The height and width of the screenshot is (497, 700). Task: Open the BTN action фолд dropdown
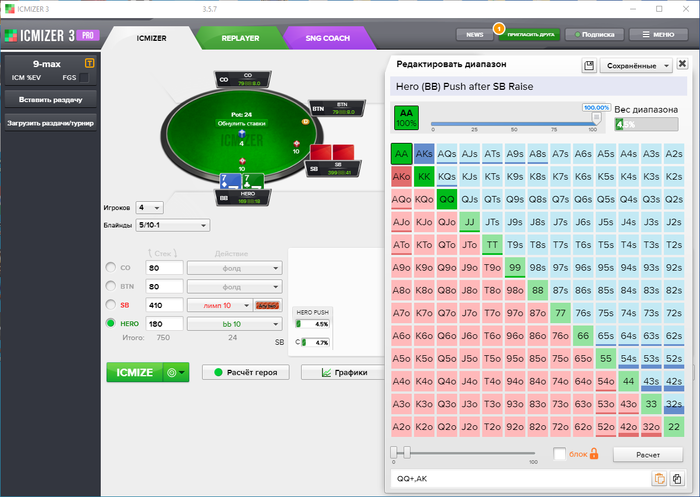tap(234, 287)
